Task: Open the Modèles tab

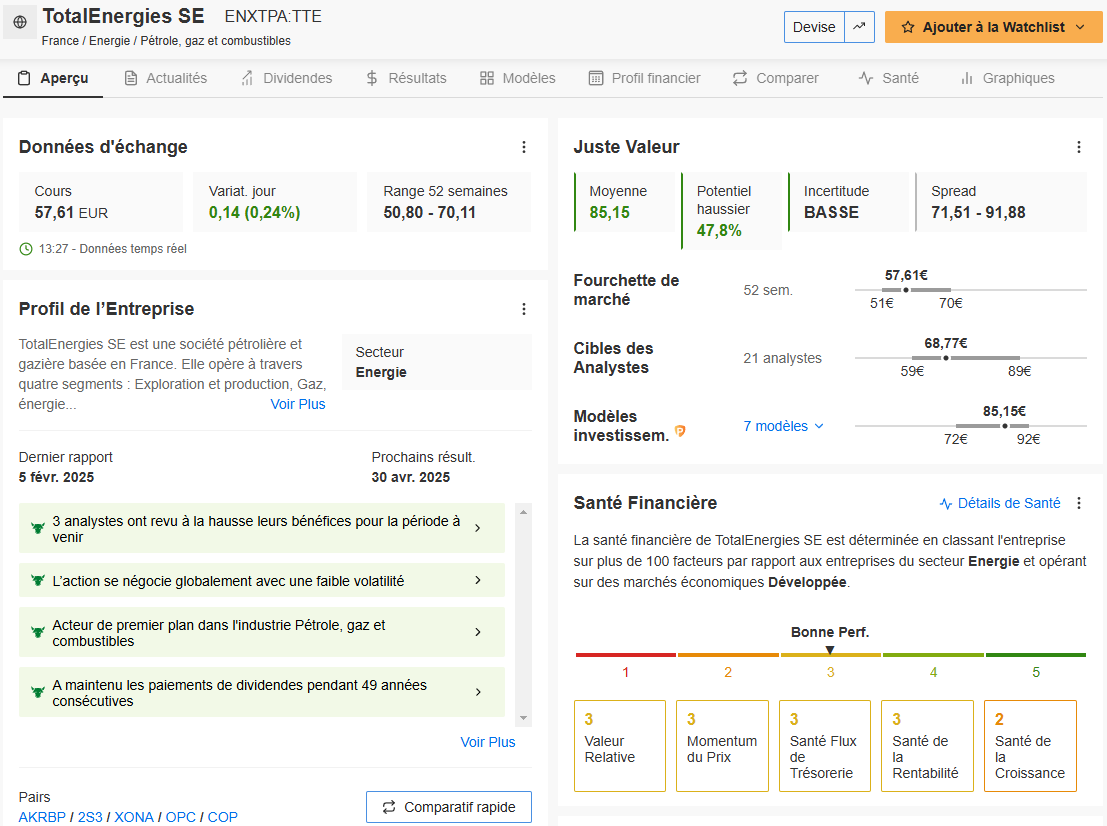Action: [517, 78]
